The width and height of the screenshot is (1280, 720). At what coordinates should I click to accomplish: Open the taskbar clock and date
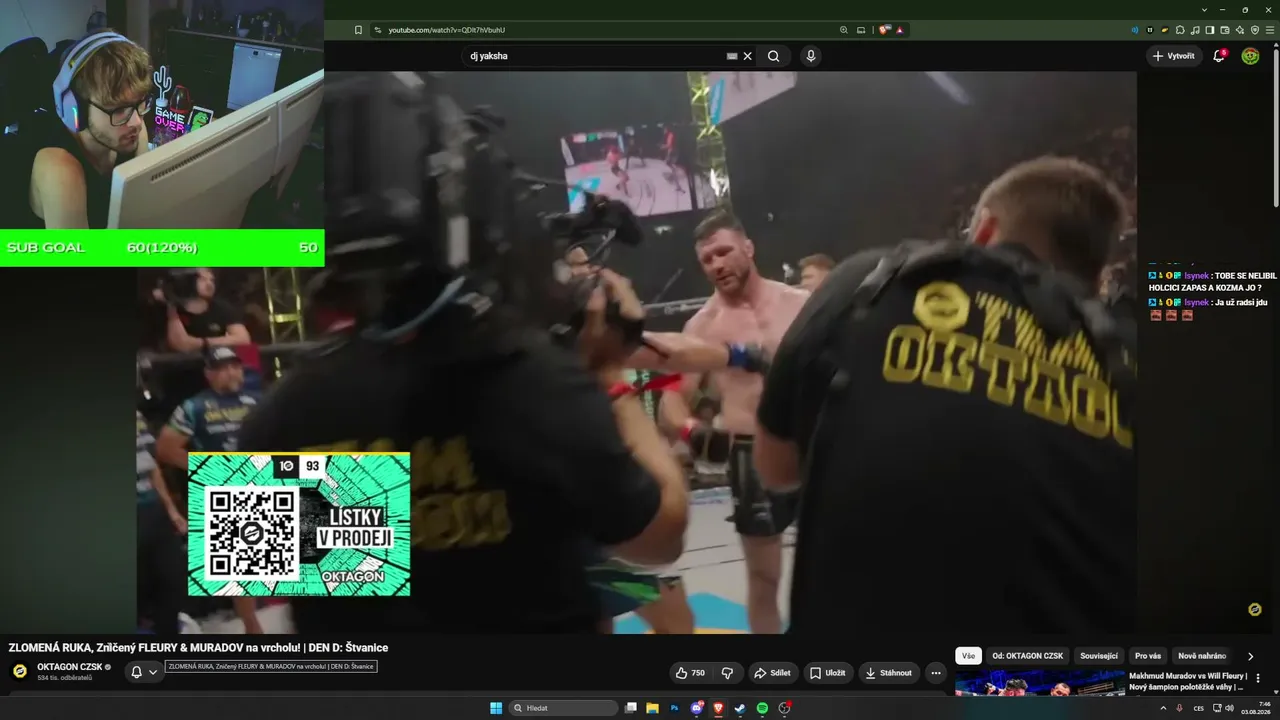coord(1256,708)
